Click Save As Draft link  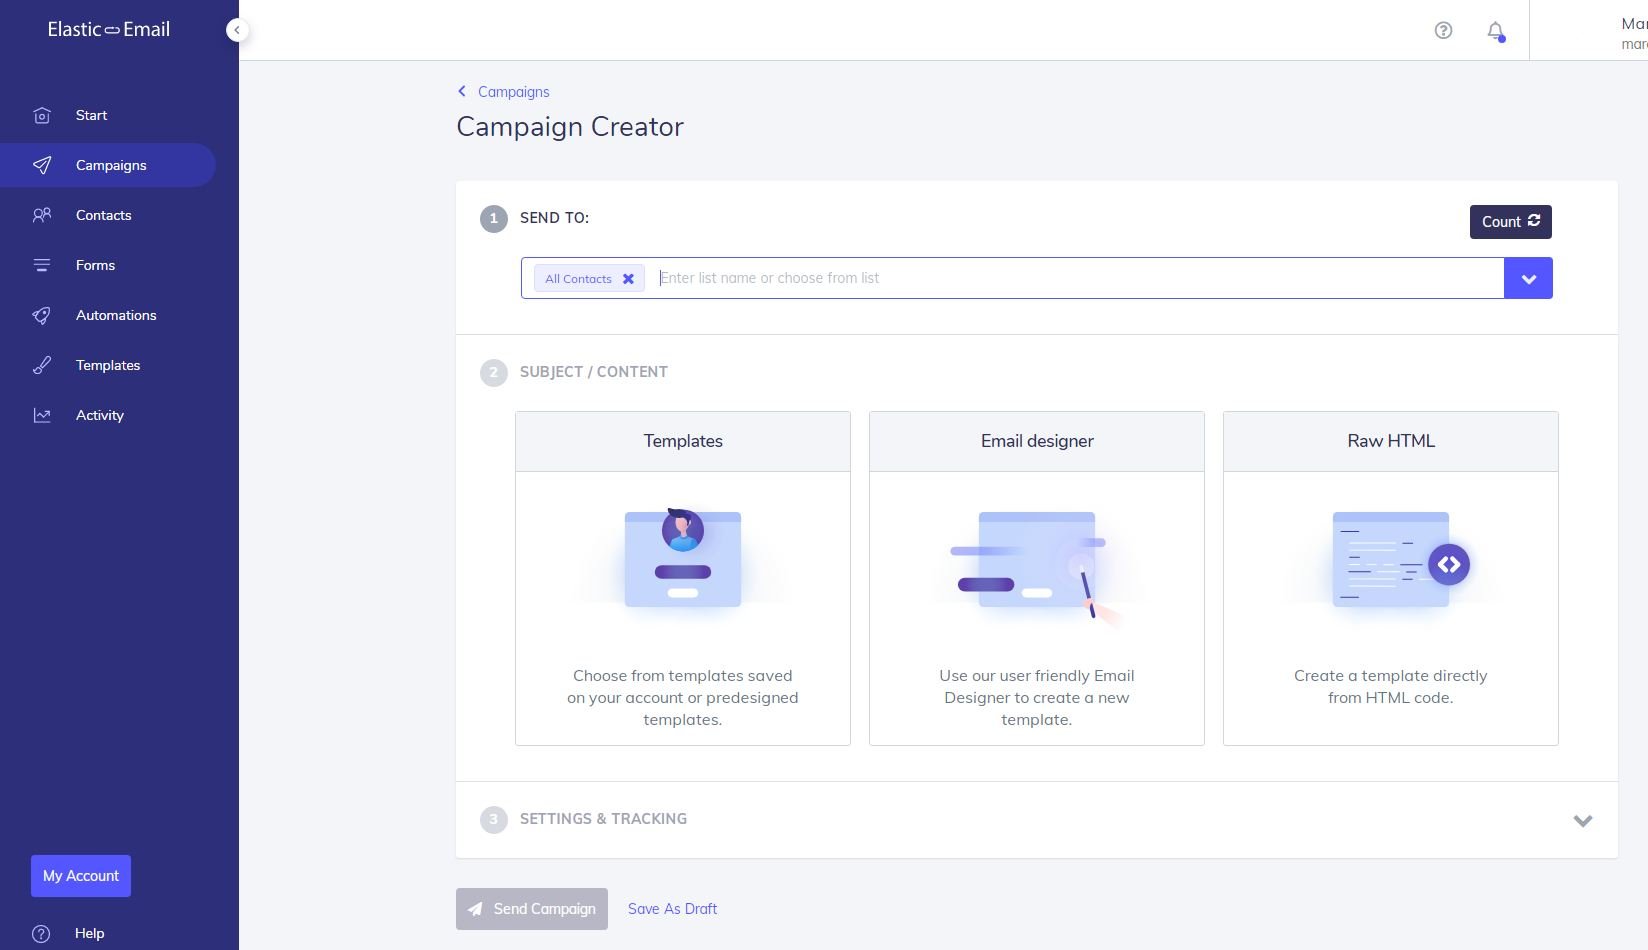pyautogui.click(x=672, y=909)
